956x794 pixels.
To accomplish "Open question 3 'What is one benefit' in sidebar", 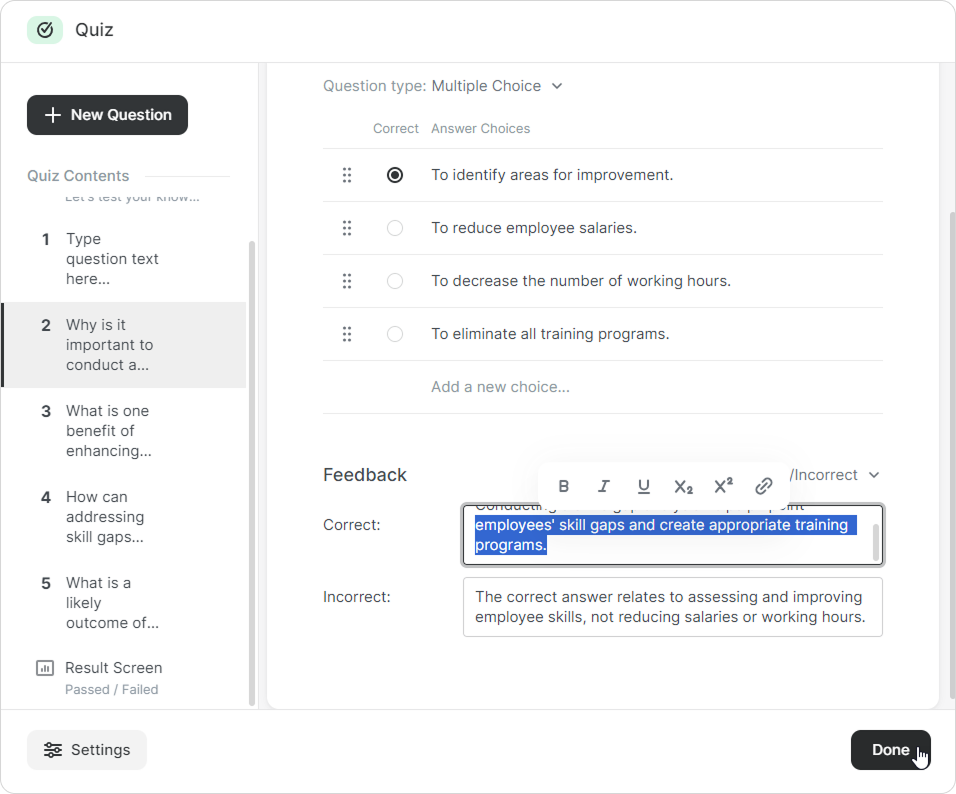I will coord(108,431).
